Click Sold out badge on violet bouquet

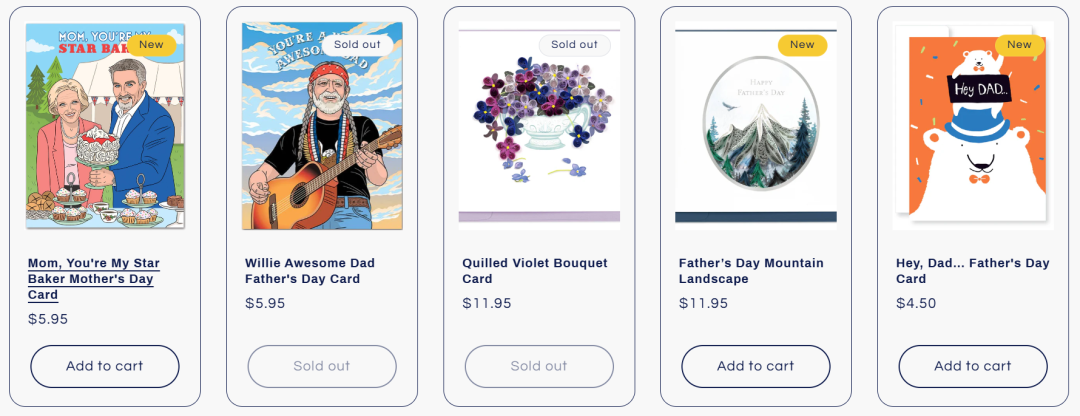(x=574, y=45)
